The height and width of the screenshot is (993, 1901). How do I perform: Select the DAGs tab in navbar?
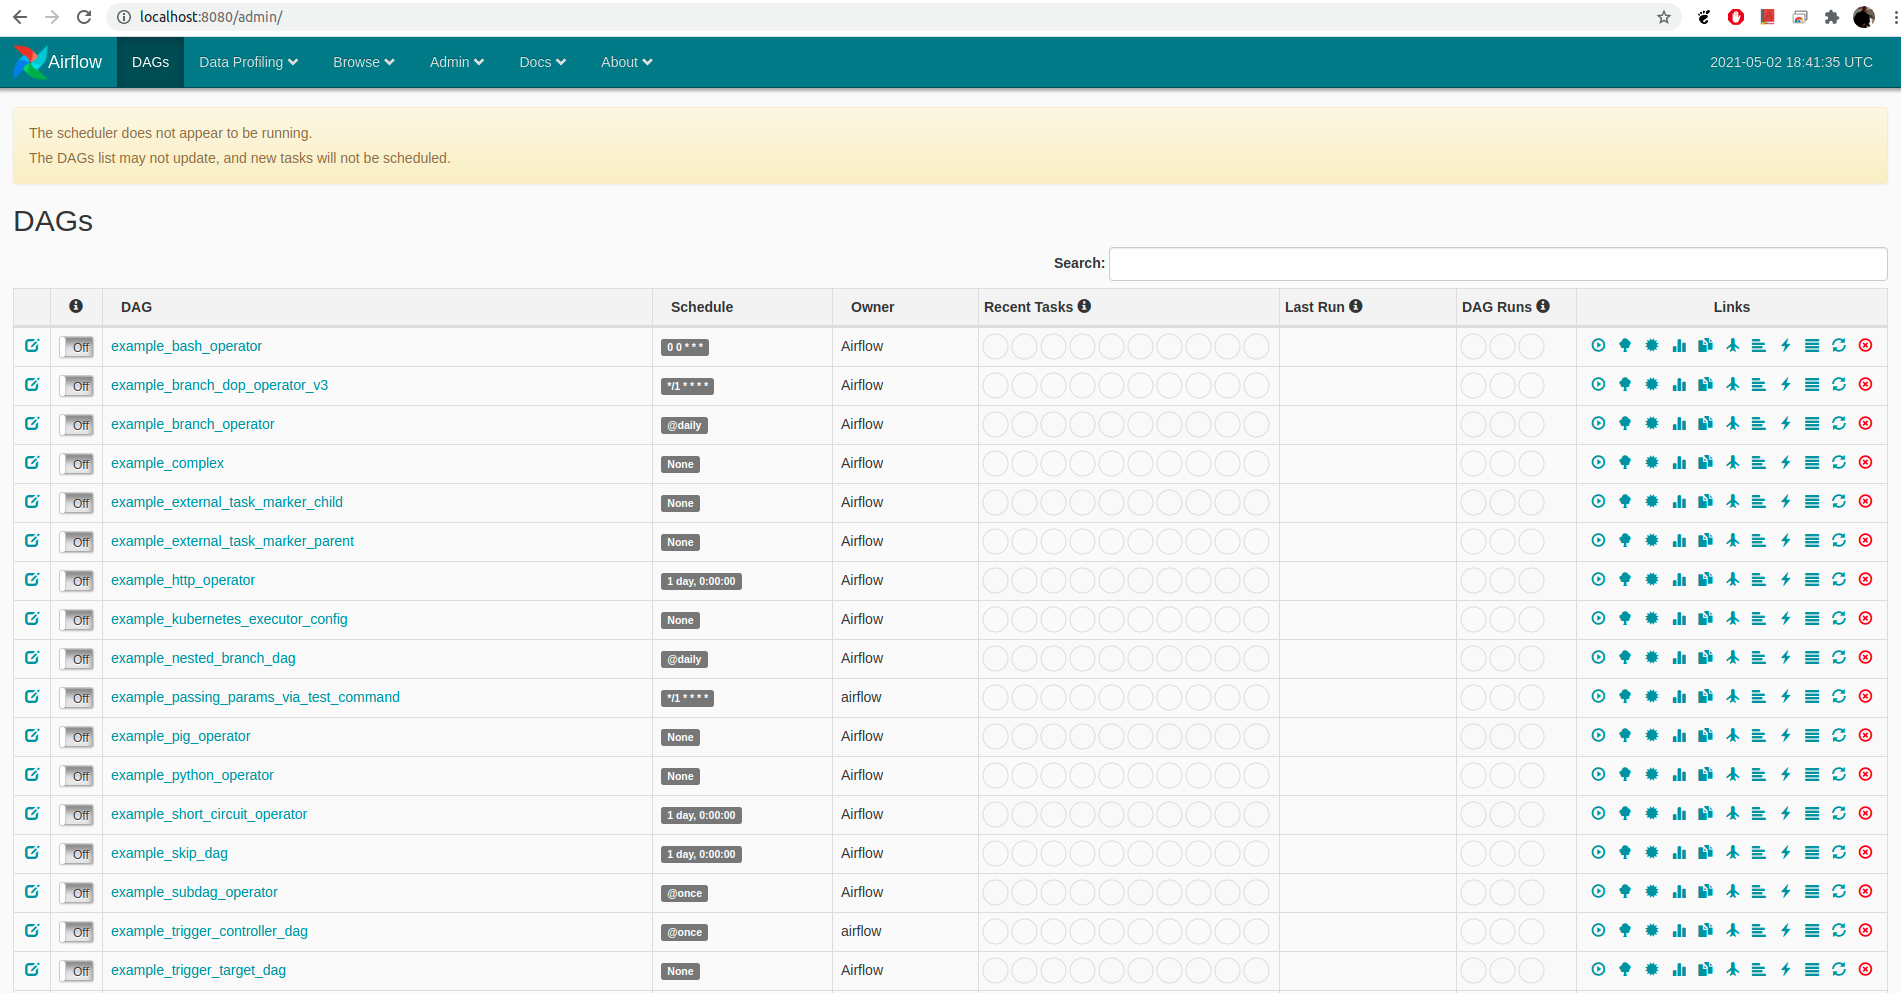(150, 62)
